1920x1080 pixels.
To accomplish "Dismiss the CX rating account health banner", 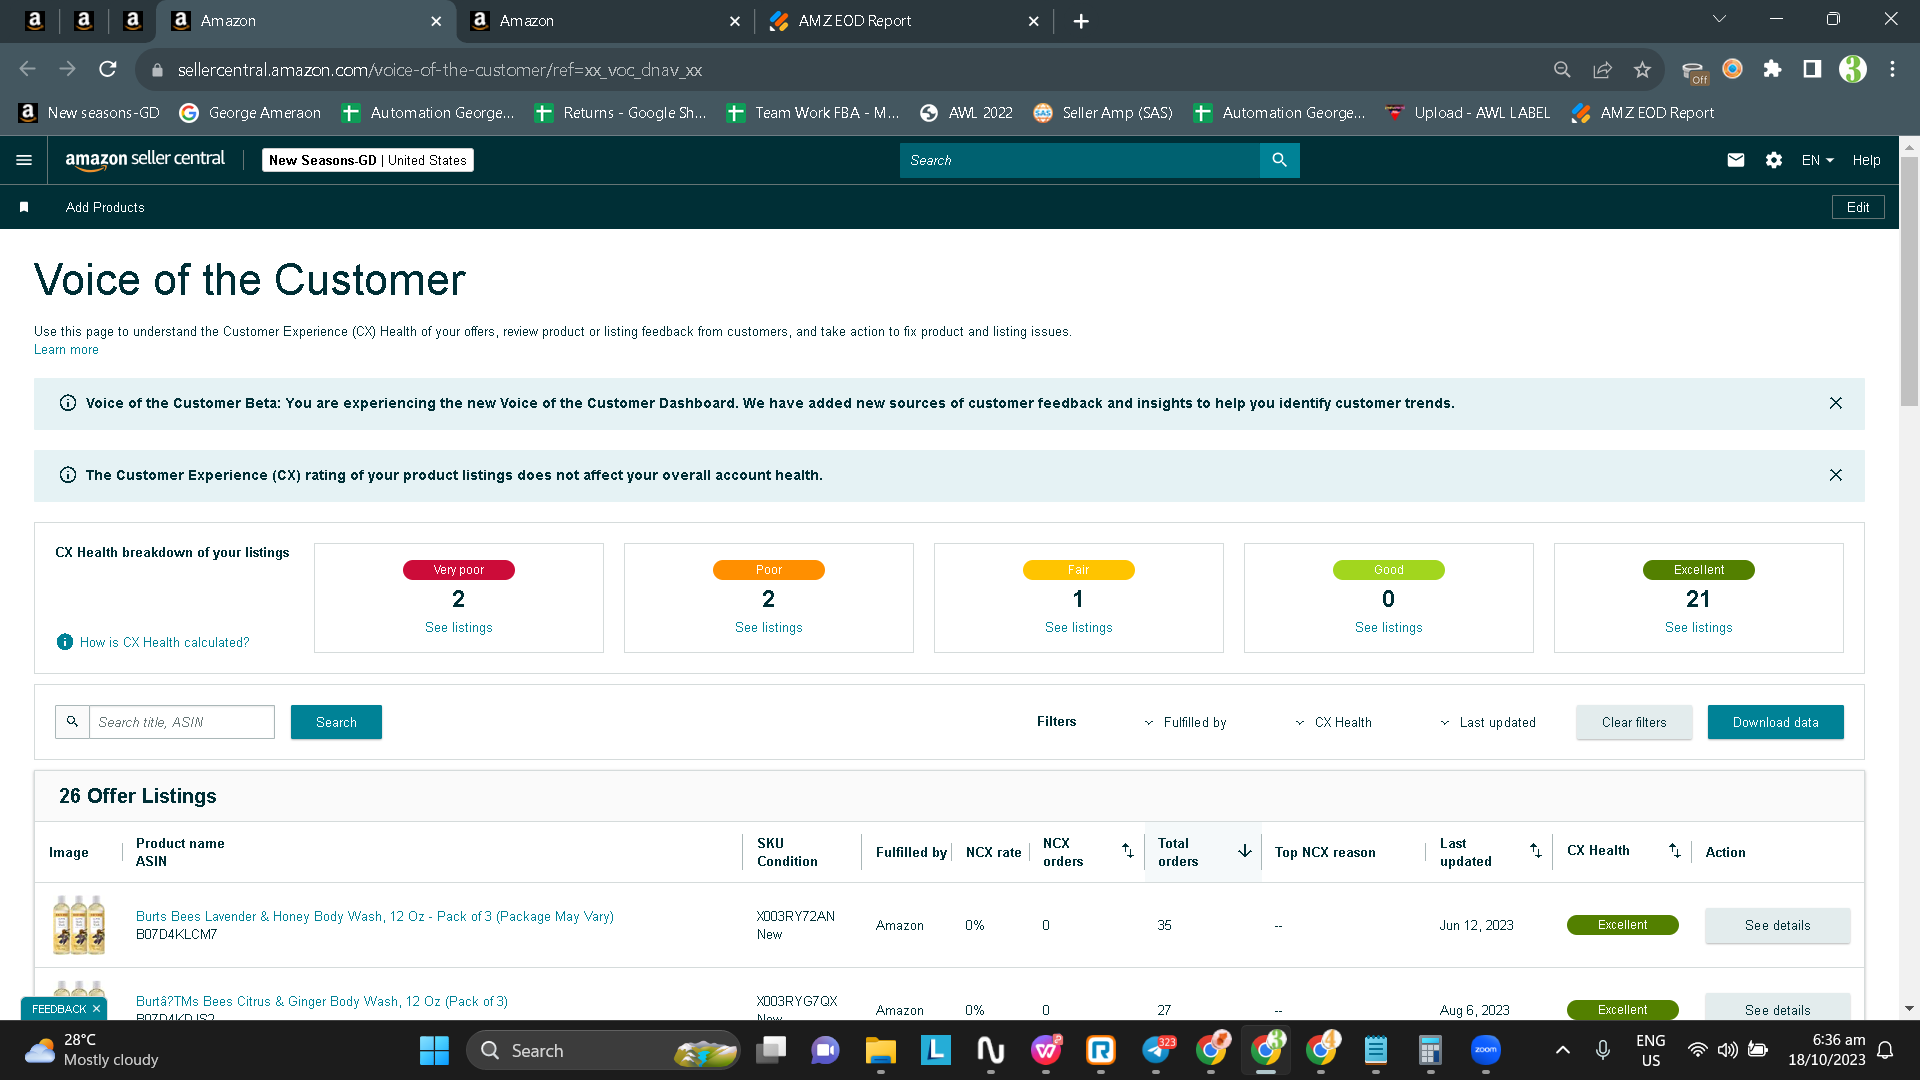I will point(1836,475).
